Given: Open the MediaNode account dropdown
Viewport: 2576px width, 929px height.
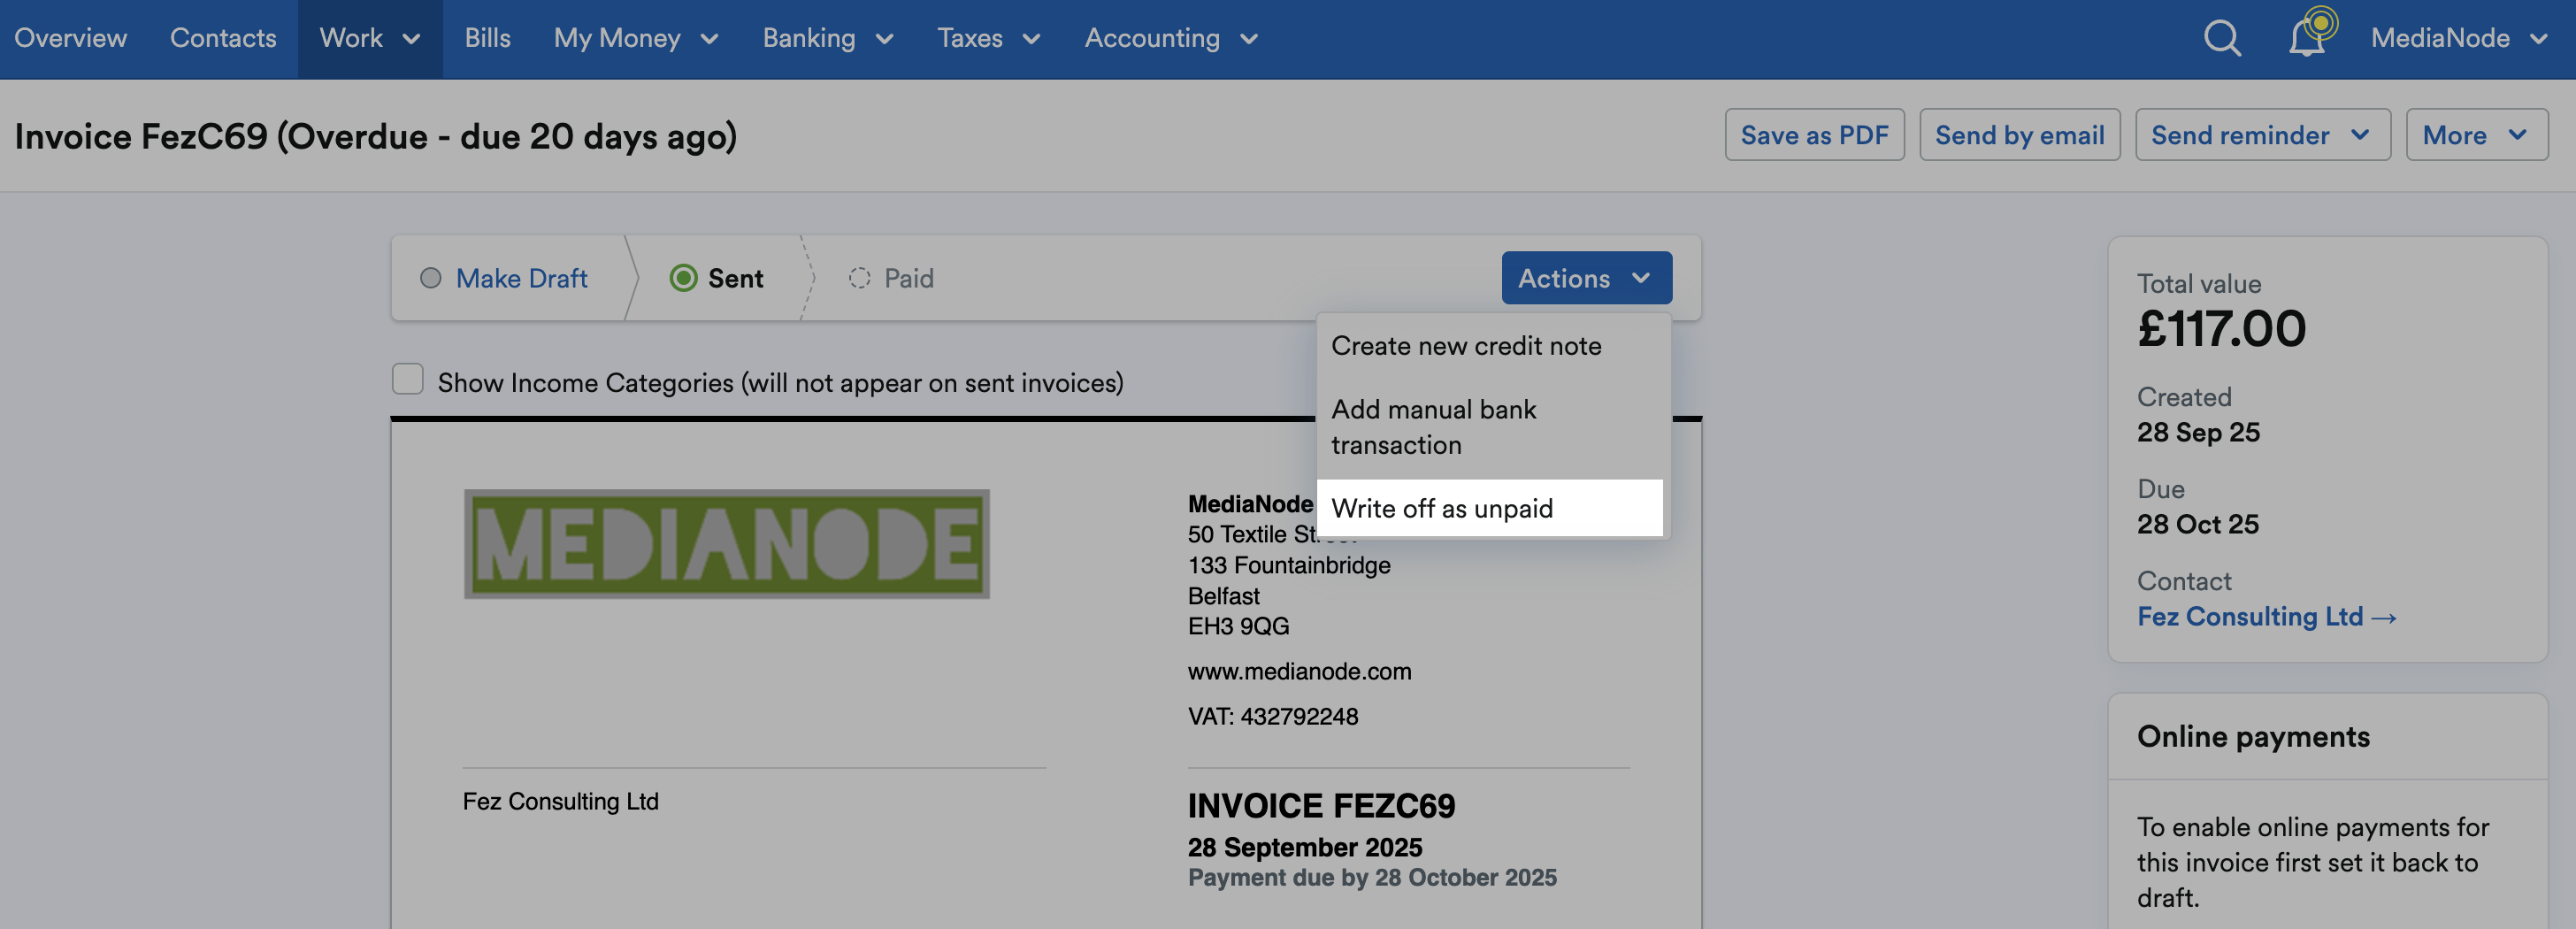Looking at the screenshot, I should pos(2459,38).
